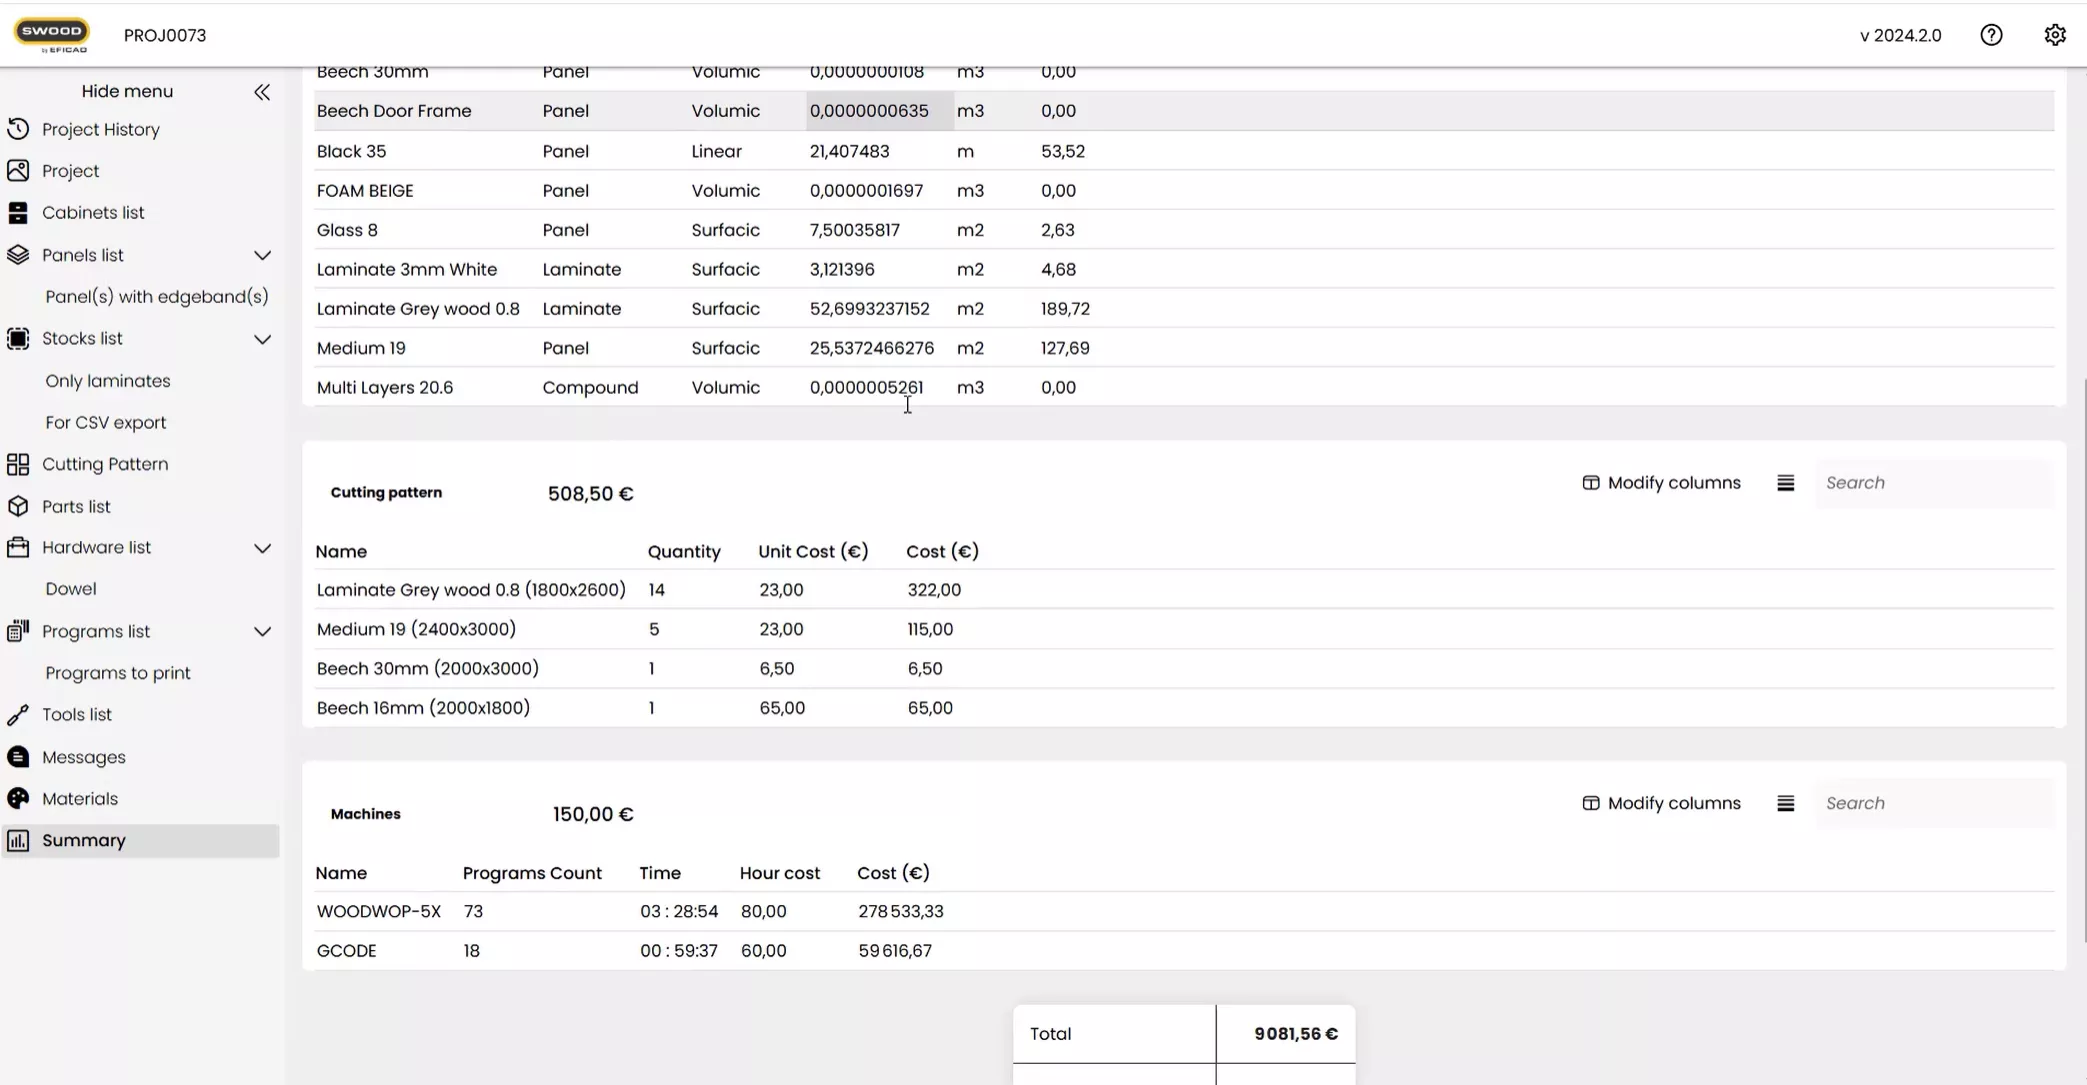Open Project History page
The height and width of the screenshot is (1085, 2087).
click(101, 129)
